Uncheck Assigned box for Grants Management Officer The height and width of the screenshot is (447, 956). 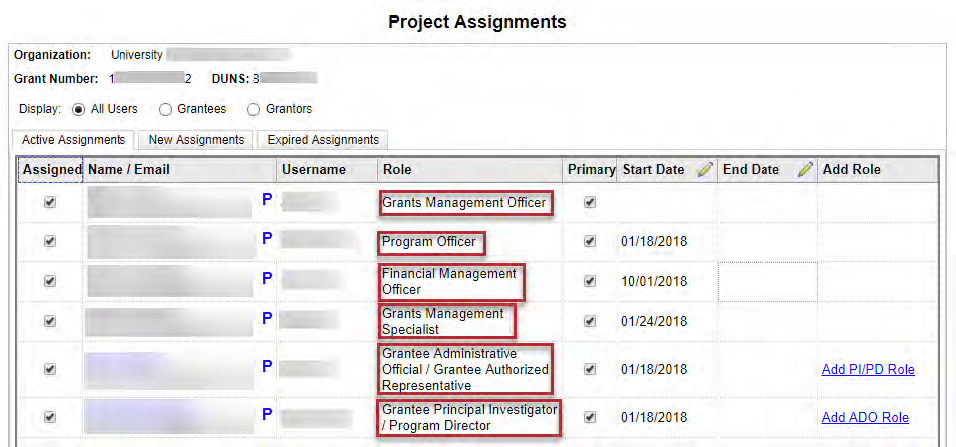coord(50,202)
